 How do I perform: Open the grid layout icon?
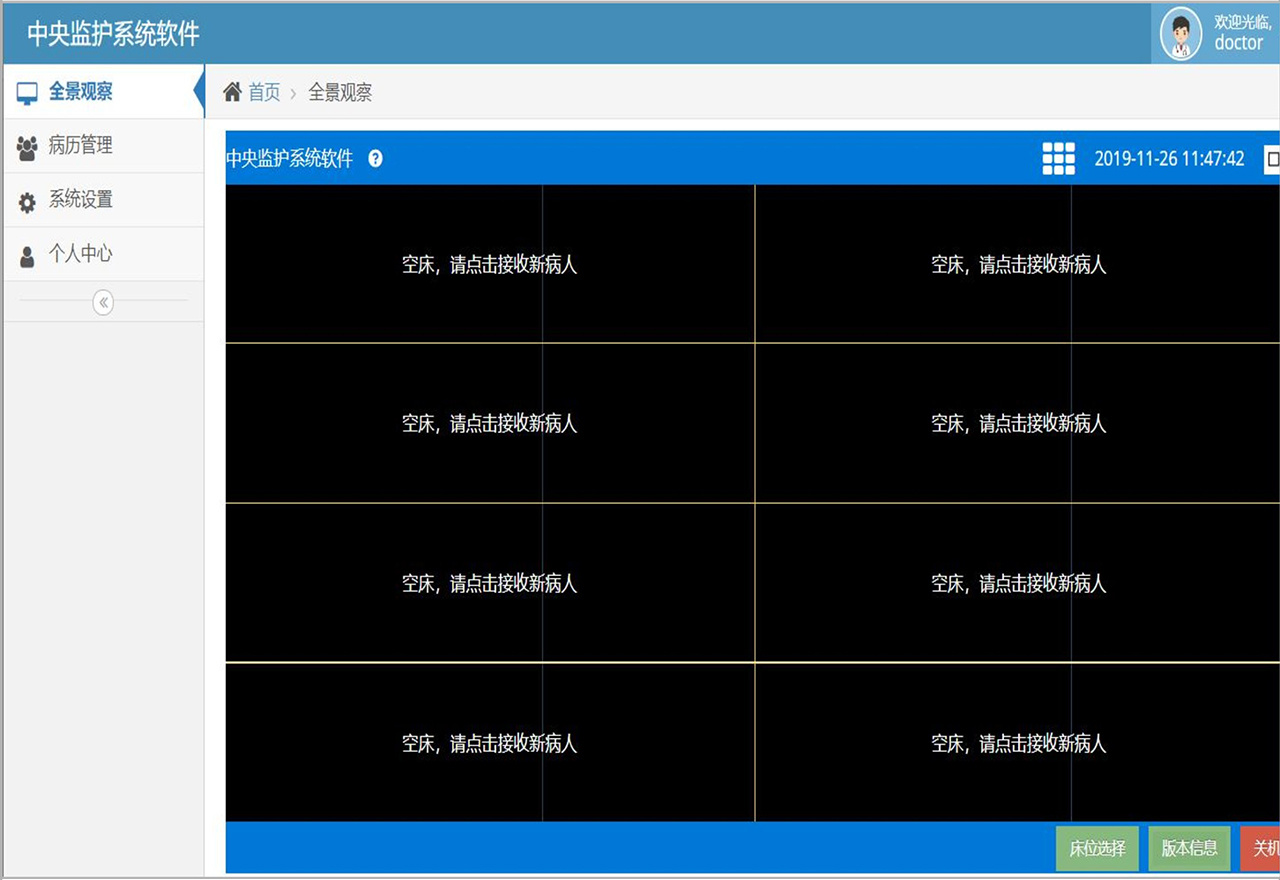1059,158
